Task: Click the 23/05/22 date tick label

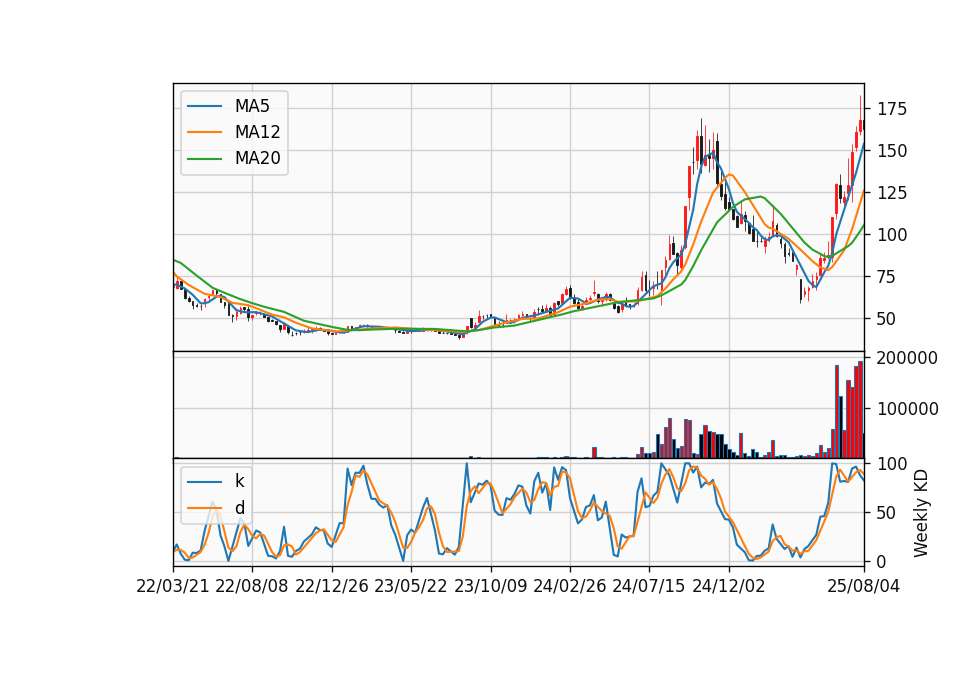Action: [411, 586]
